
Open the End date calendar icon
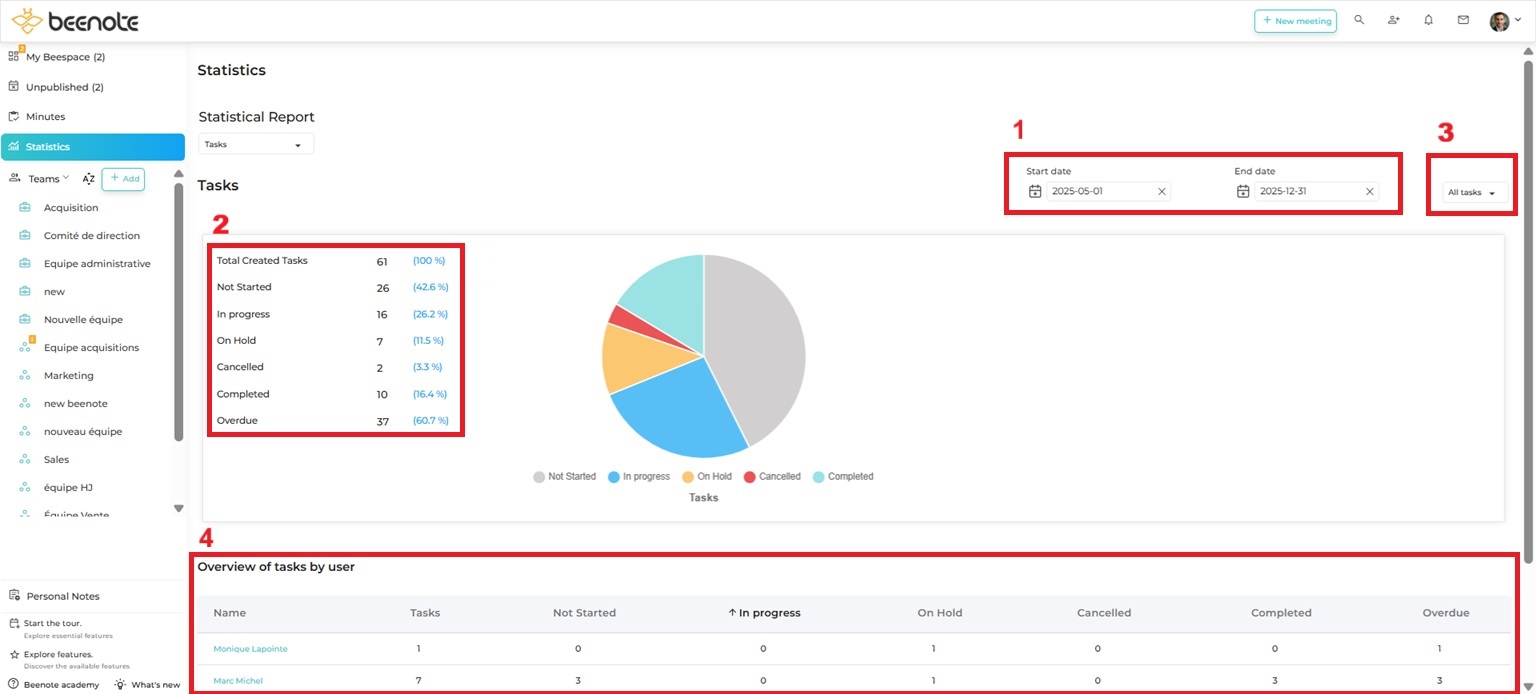click(1242, 191)
